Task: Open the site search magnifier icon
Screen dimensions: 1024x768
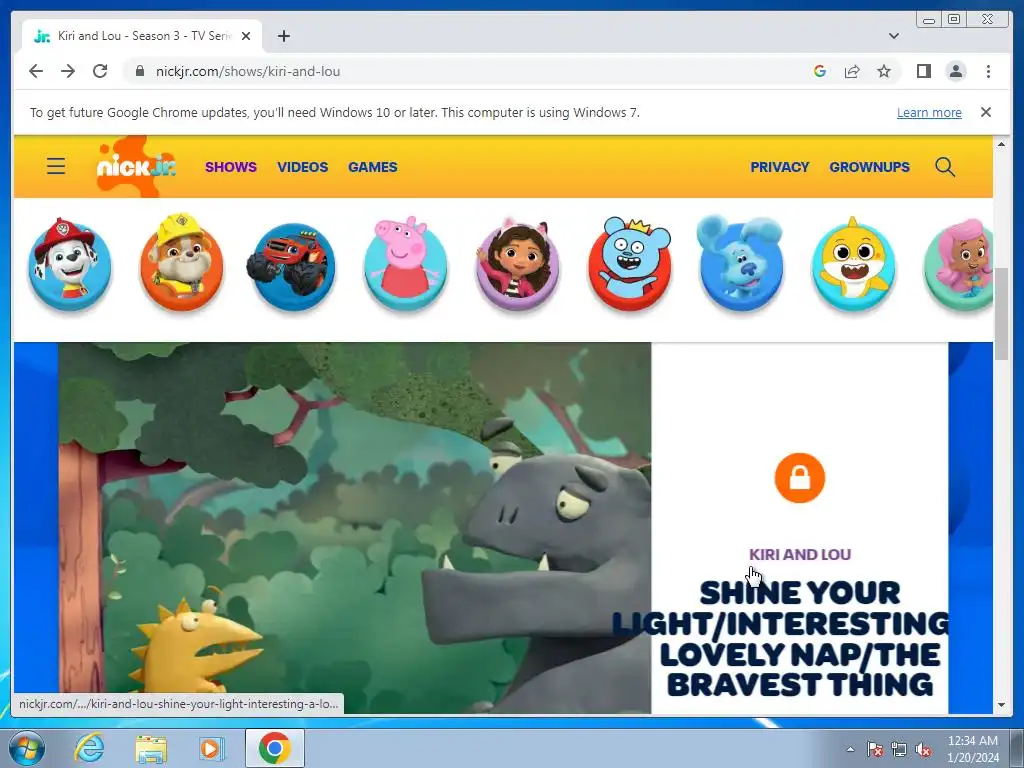Action: 944,167
